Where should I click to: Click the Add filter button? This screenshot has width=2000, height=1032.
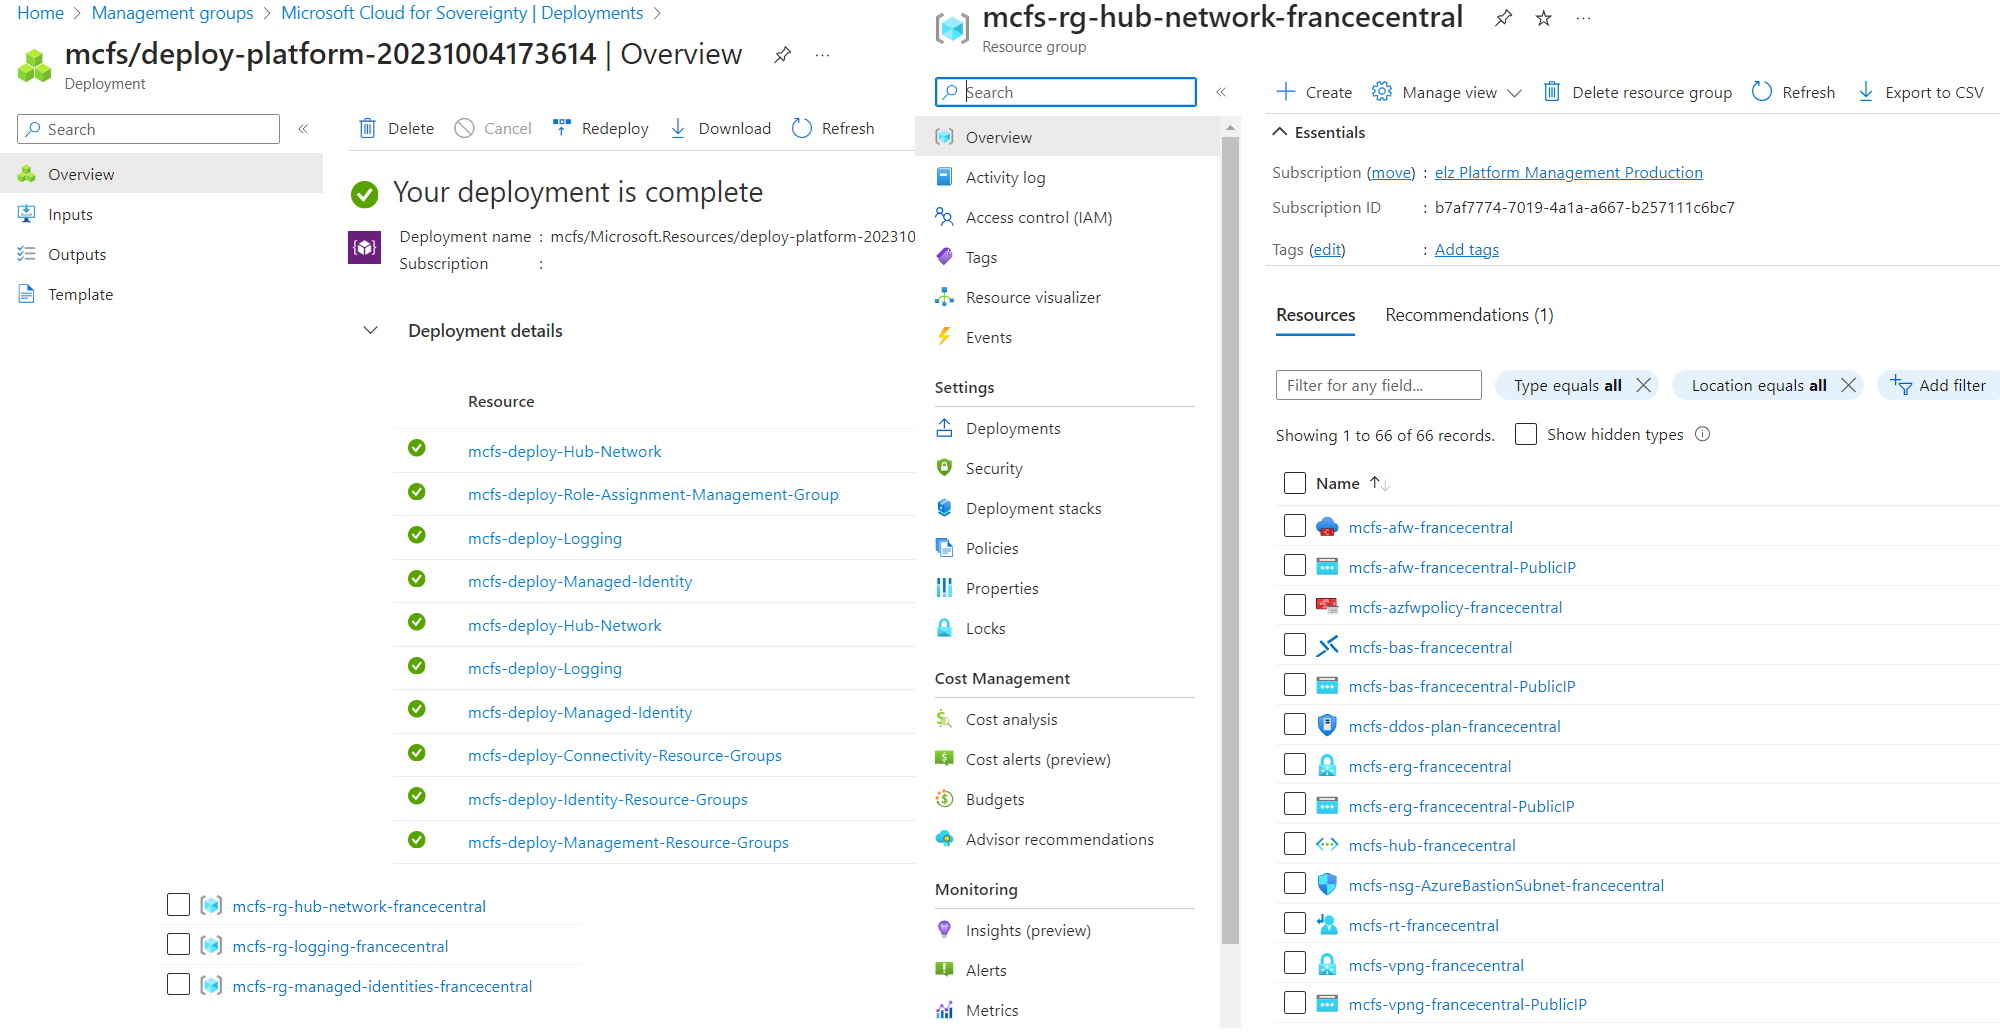(1939, 385)
